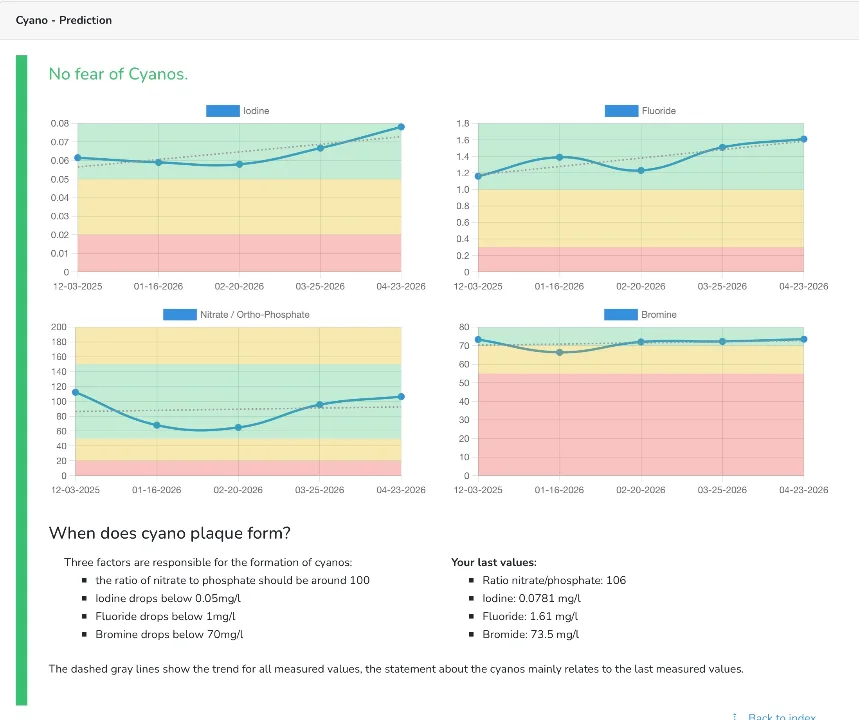
Task: Click the Cyano - Prediction header title
Action: [x=64, y=20]
